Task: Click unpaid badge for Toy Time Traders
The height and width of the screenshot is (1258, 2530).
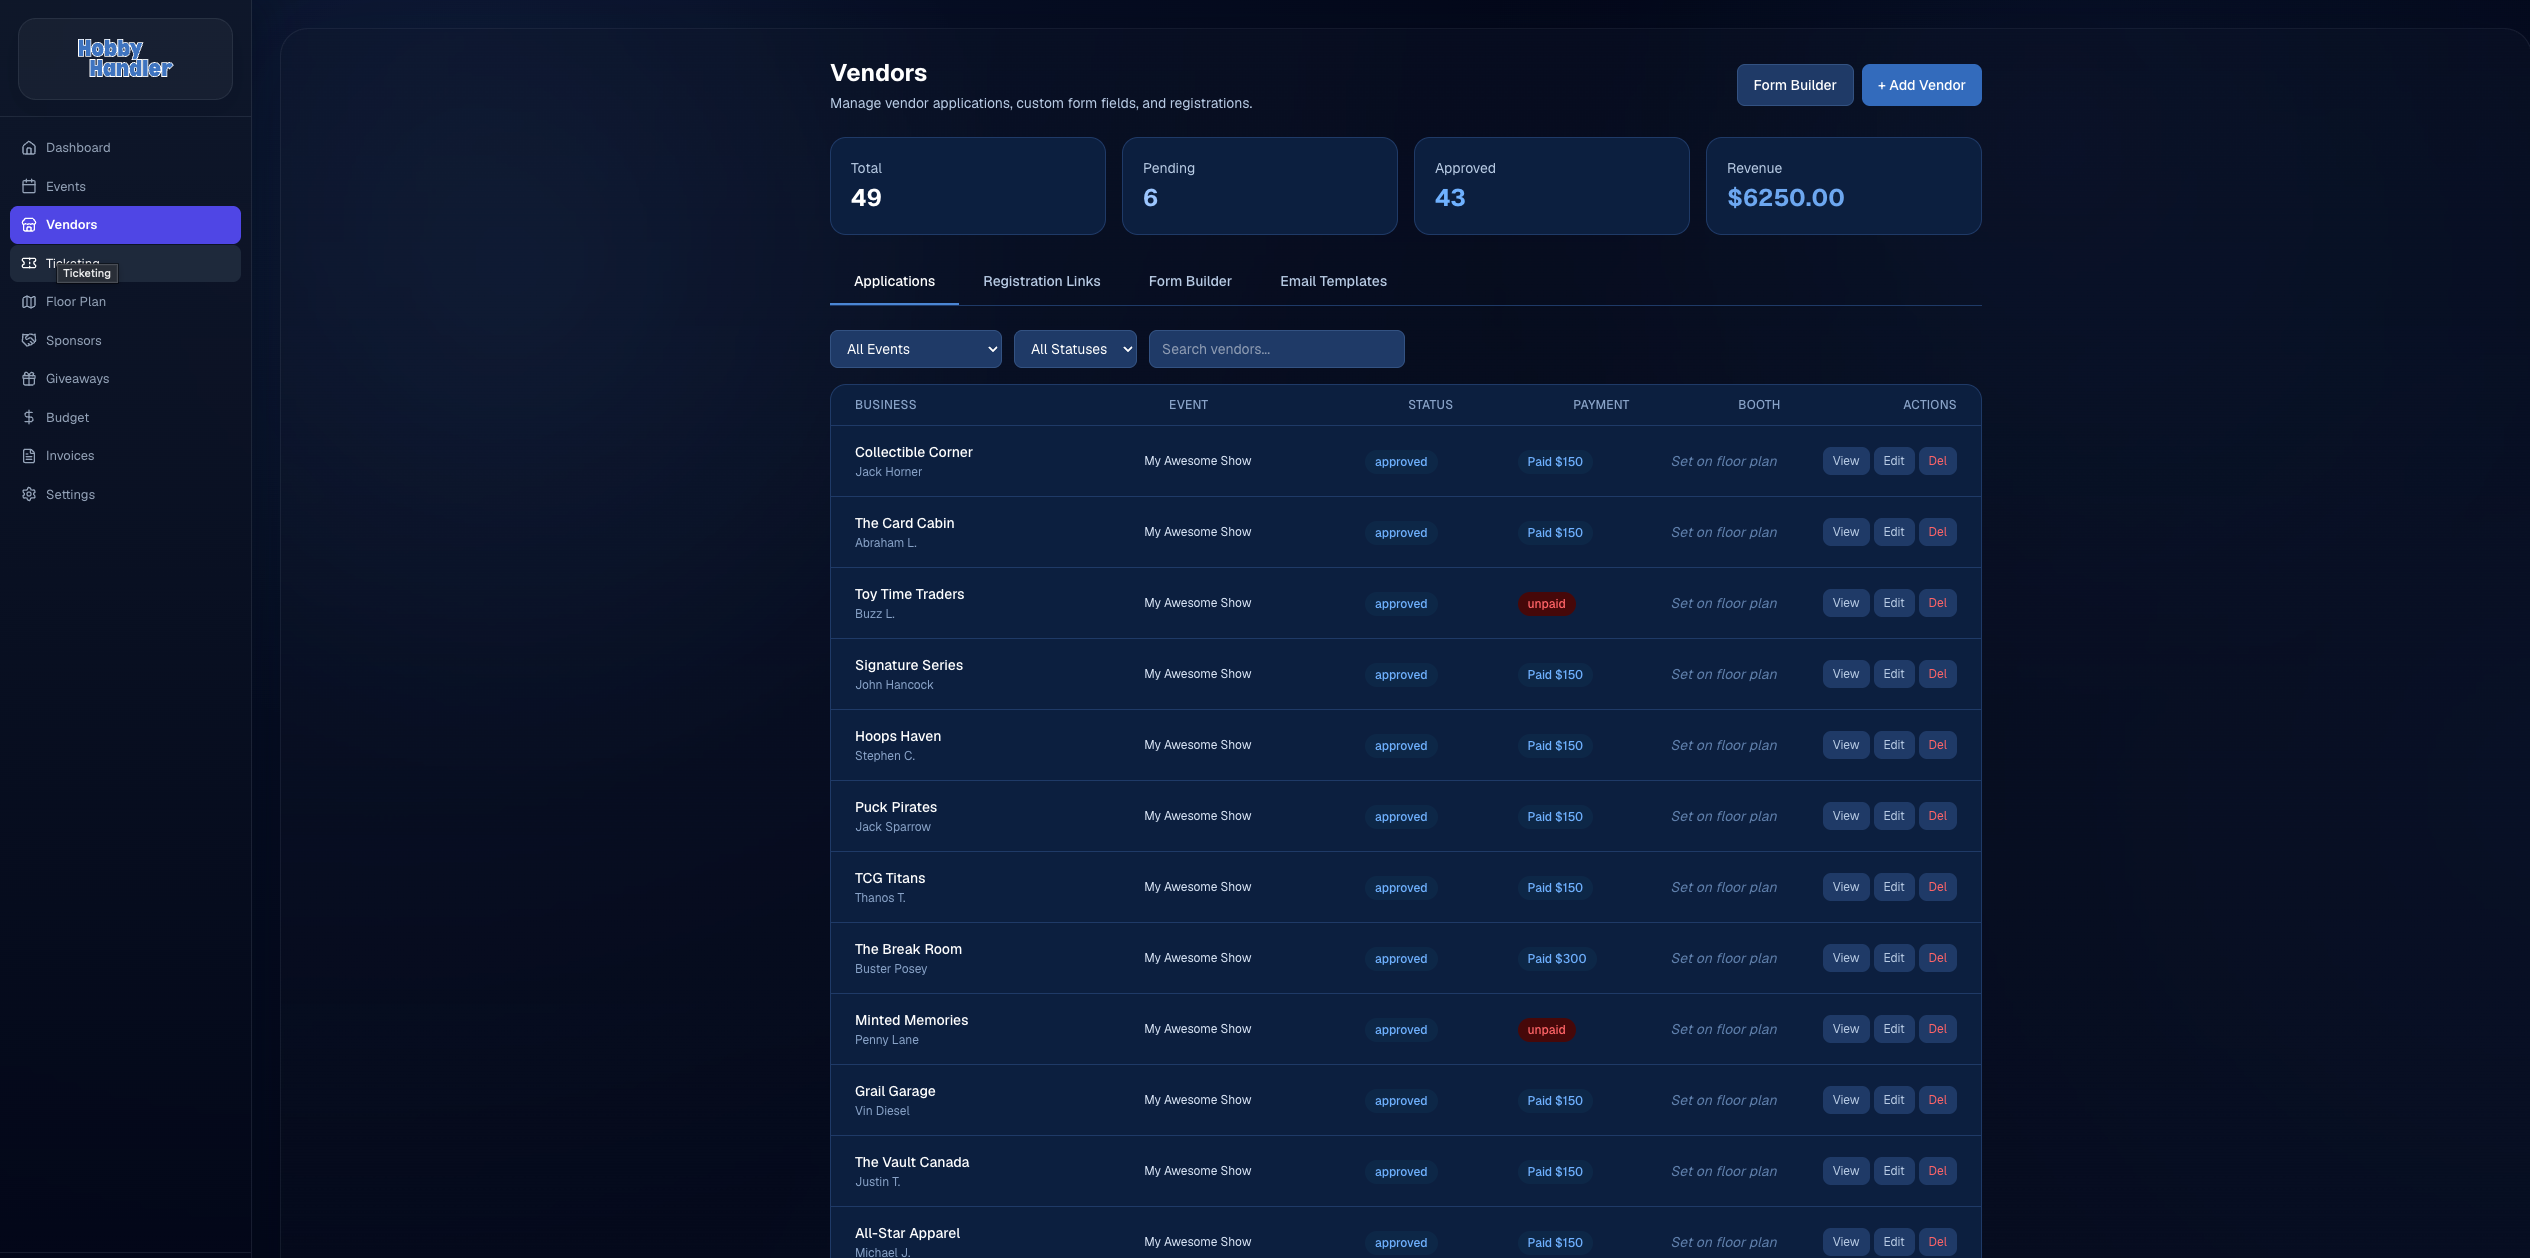Action: click(x=1546, y=604)
